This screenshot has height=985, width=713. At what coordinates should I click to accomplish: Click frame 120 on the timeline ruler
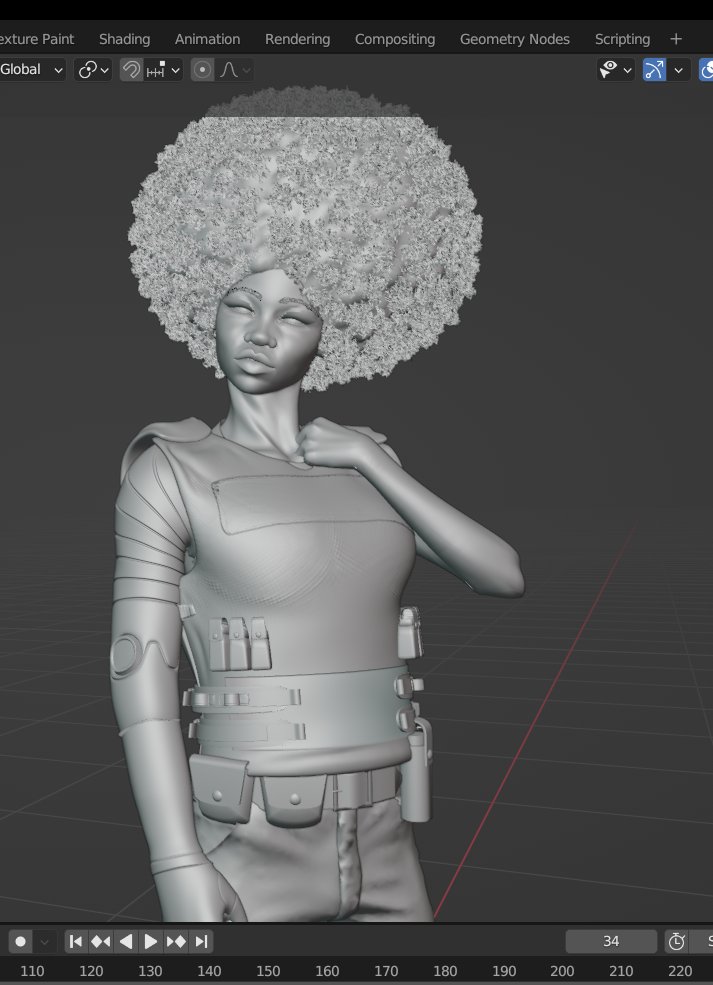[91, 971]
